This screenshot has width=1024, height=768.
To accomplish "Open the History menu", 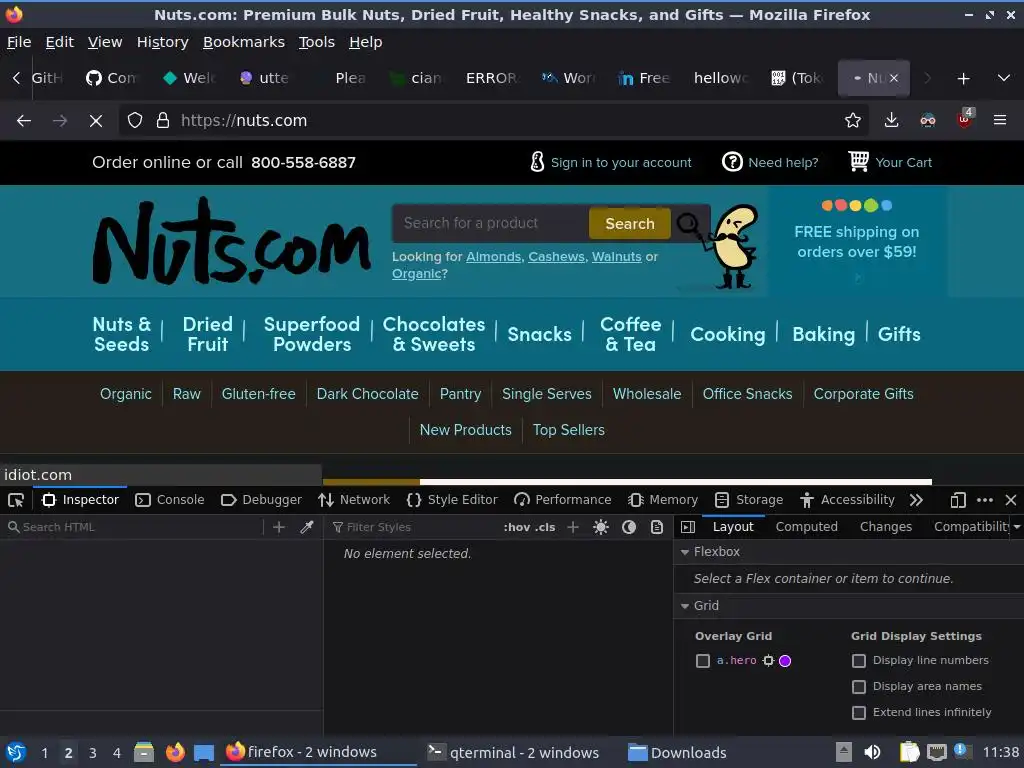I will [163, 42].
